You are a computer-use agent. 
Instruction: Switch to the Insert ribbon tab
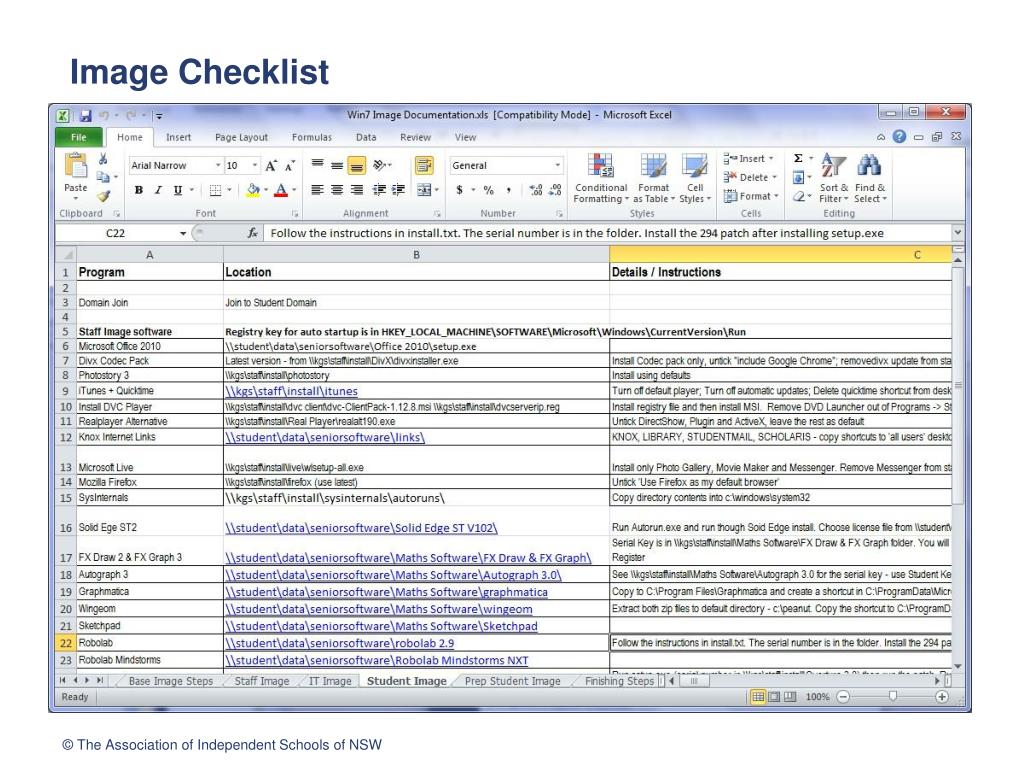pyautogui.click(x=178, y=138)
